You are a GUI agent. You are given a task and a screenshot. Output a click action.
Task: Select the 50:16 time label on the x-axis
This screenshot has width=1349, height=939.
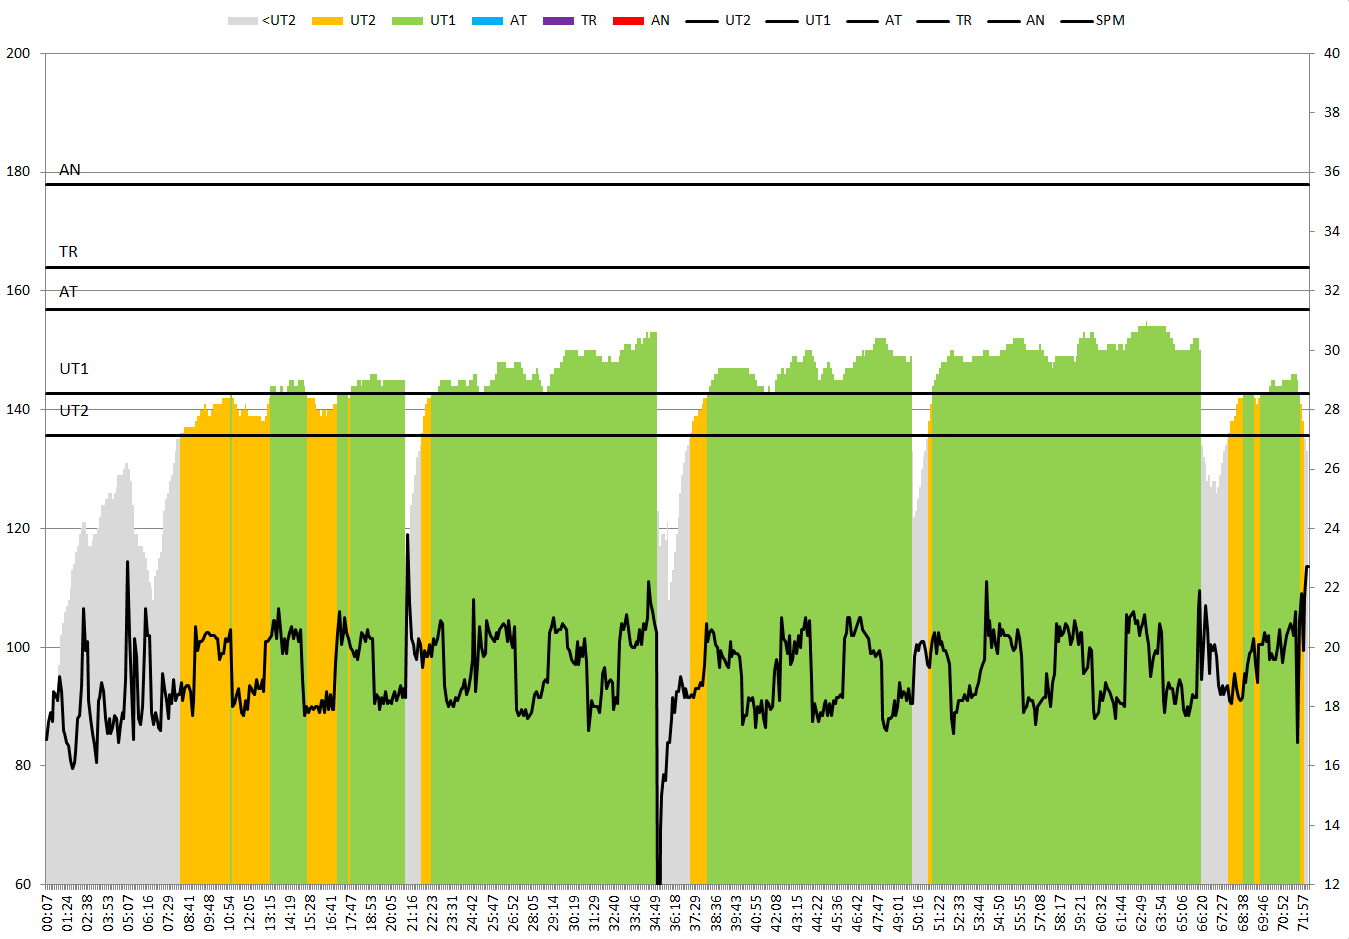tap(919, 914)
